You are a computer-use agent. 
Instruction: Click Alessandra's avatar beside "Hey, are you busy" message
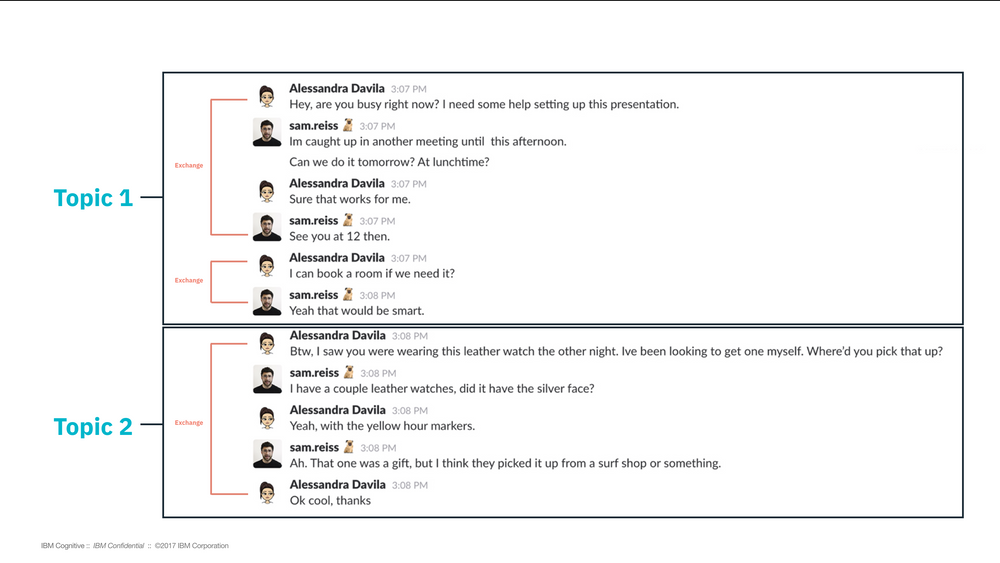tap(266, 96)
